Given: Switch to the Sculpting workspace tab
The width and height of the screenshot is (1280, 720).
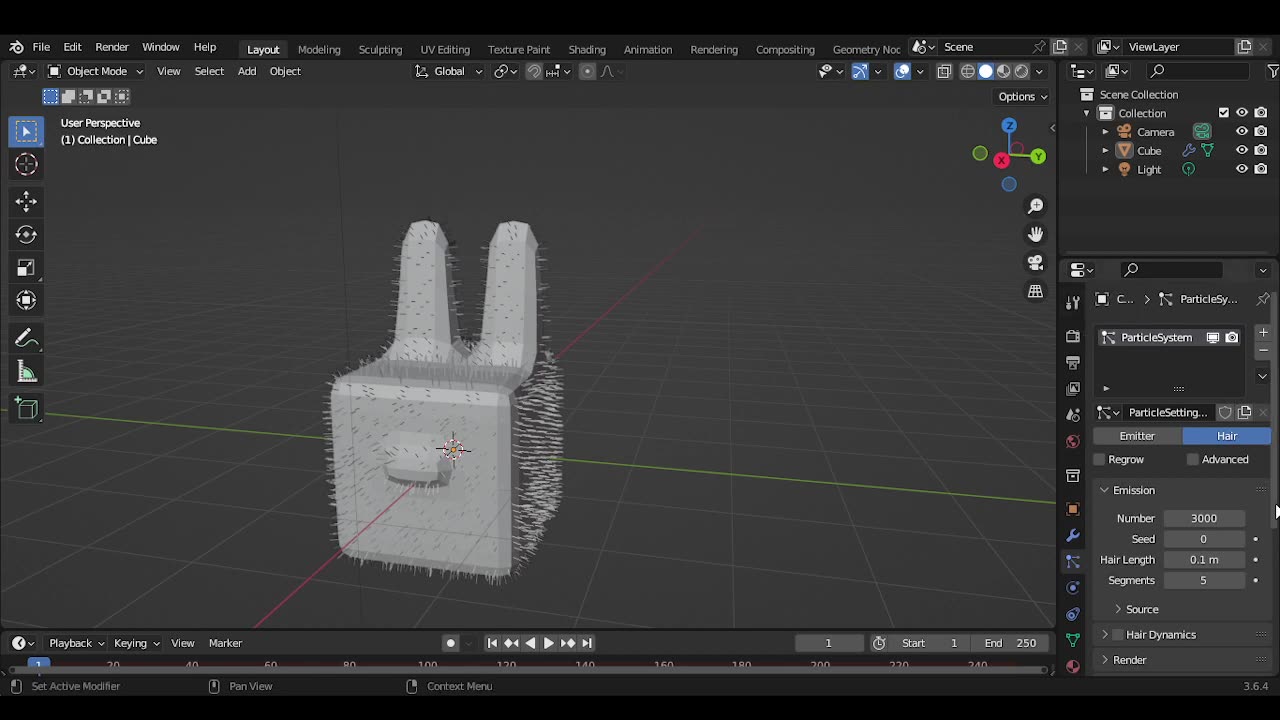Looking at the screenshot, I should pos(380,49).
